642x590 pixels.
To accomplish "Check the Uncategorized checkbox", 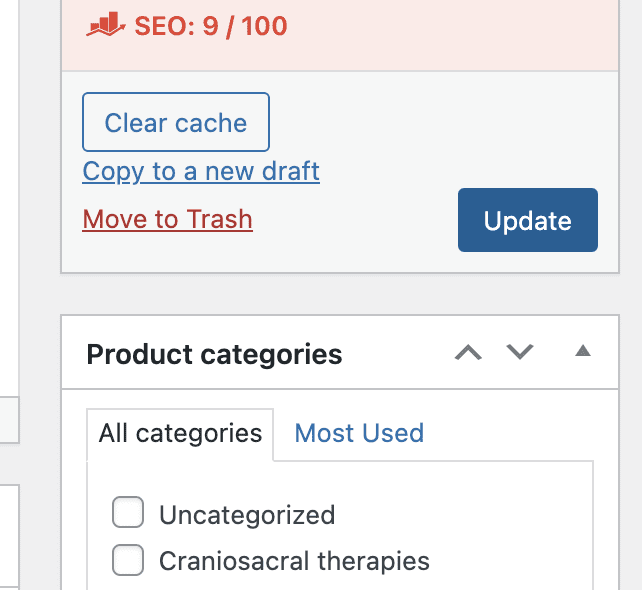I will coord(128,512).
